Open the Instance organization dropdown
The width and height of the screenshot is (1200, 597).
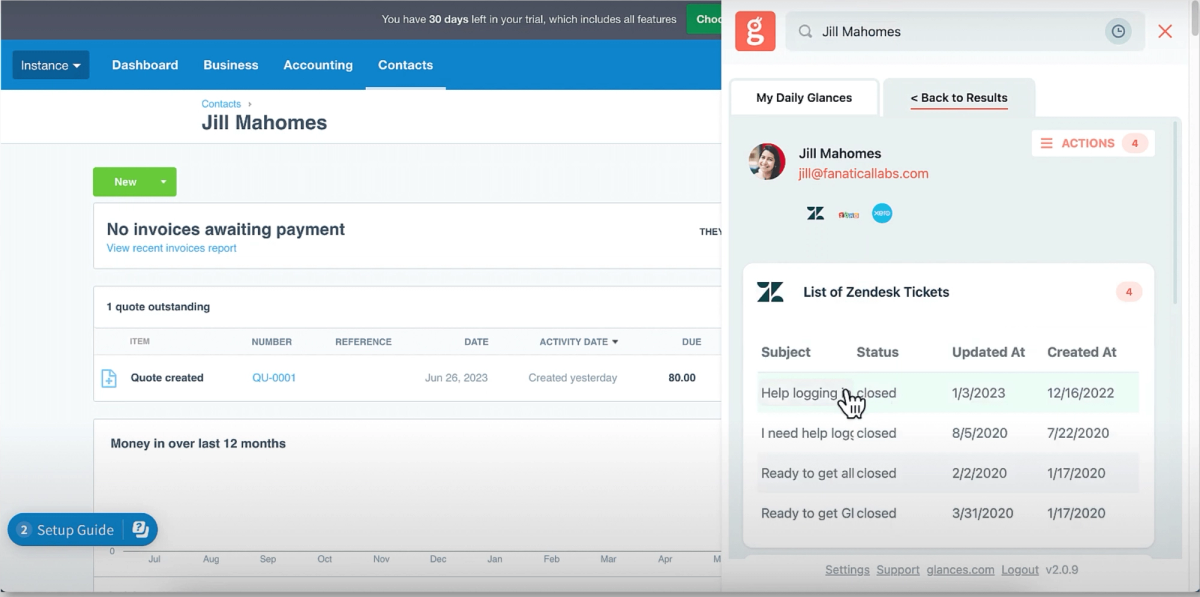click(x=51, y=65)
